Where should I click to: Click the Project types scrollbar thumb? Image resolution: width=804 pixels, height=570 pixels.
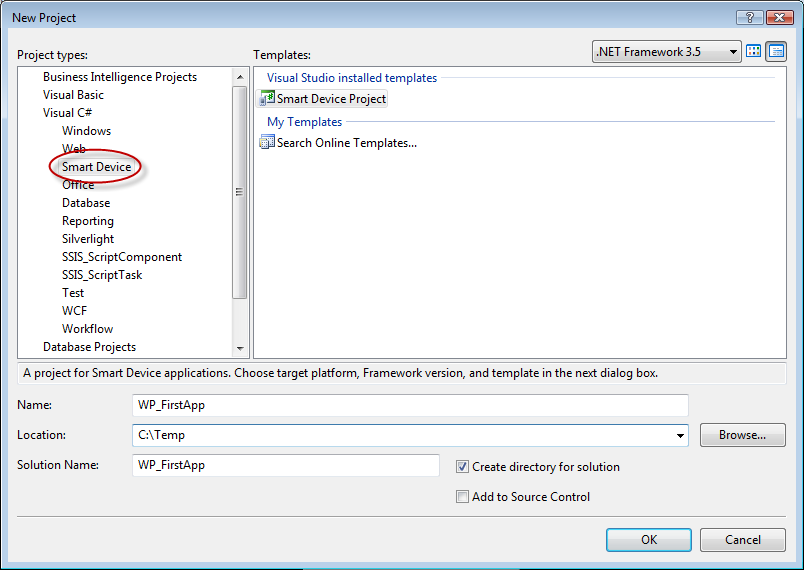tap(239, 192)
